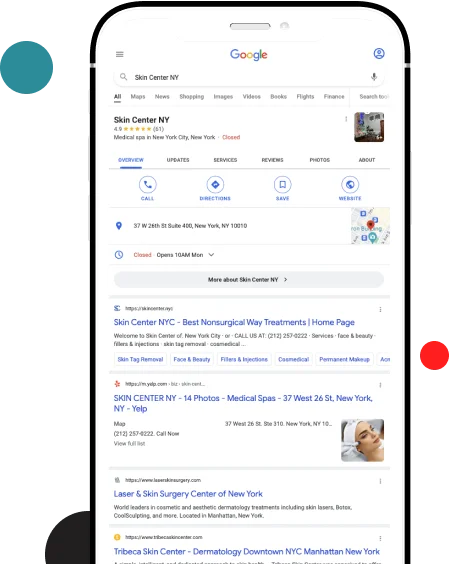This screenshot has height=564, width=449.
Task: Open Laser & Skin Surgery Center link
Action: (188, 494)
